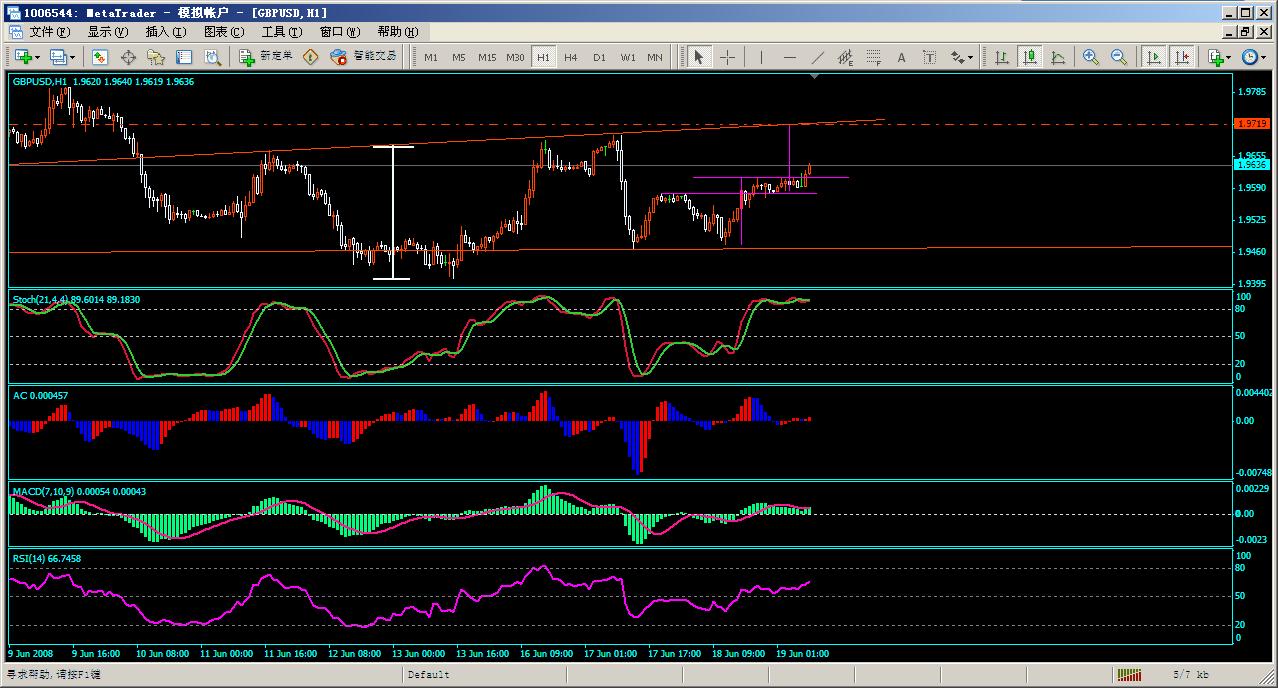
Task: Click the RSI(14) indicator label
Action: (x=47, y=558)
